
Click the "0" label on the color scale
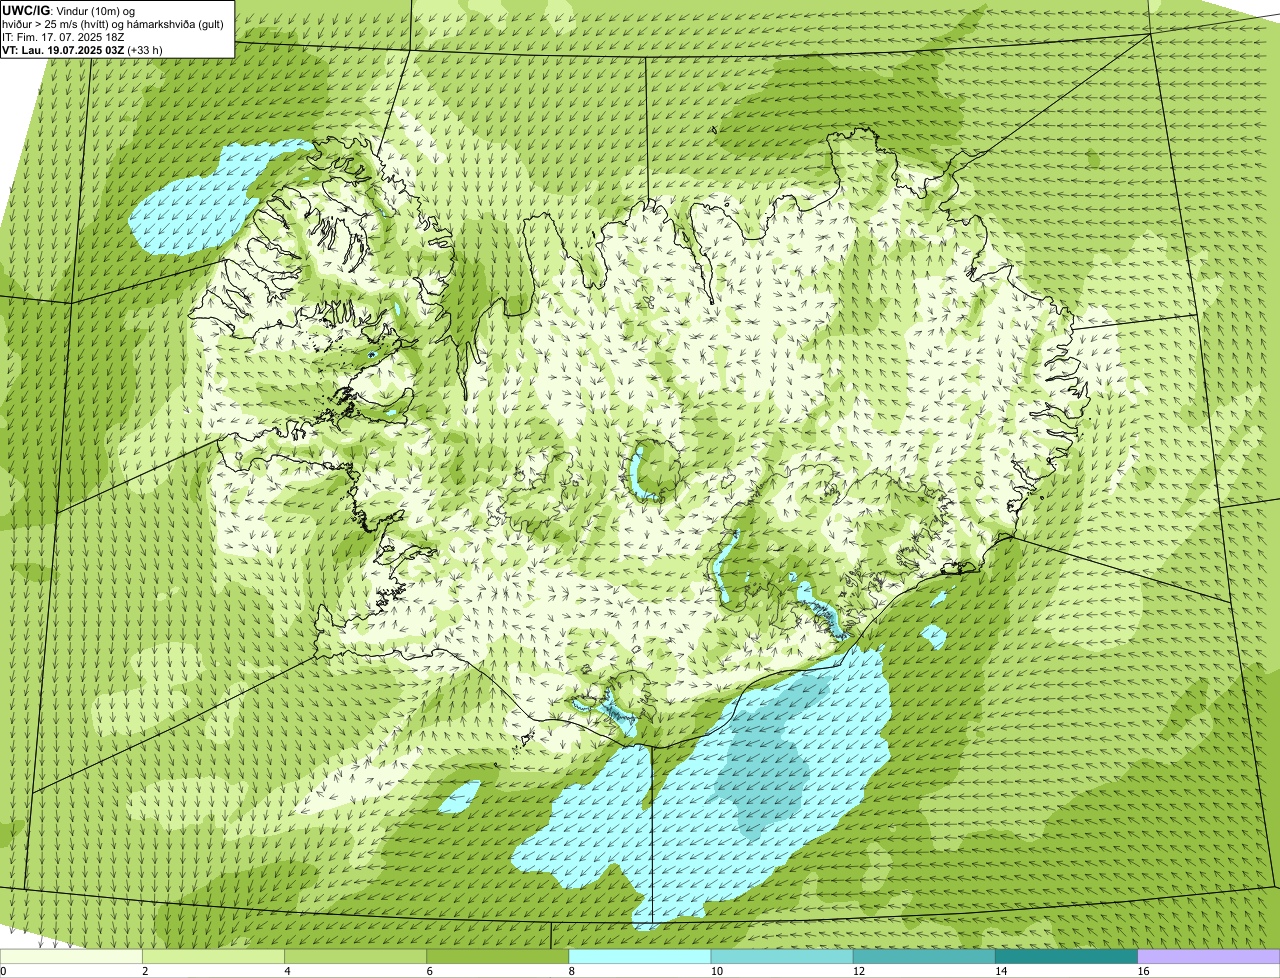3,971
